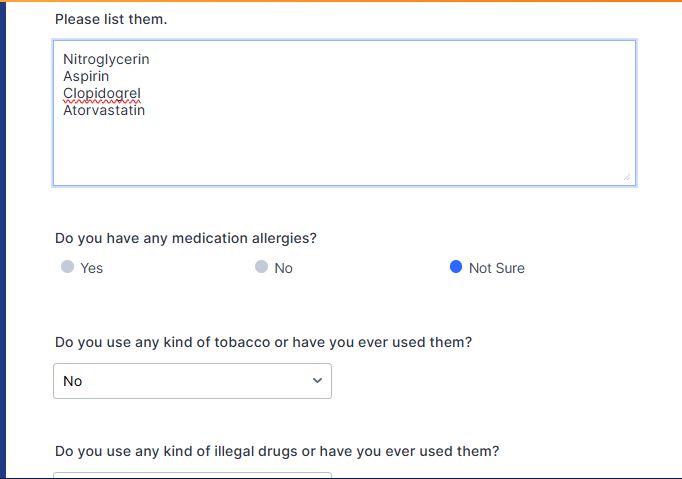Open the tobacco use dropdown
Viewport: 682px width, 479px height.
click(x=192, y=381)
